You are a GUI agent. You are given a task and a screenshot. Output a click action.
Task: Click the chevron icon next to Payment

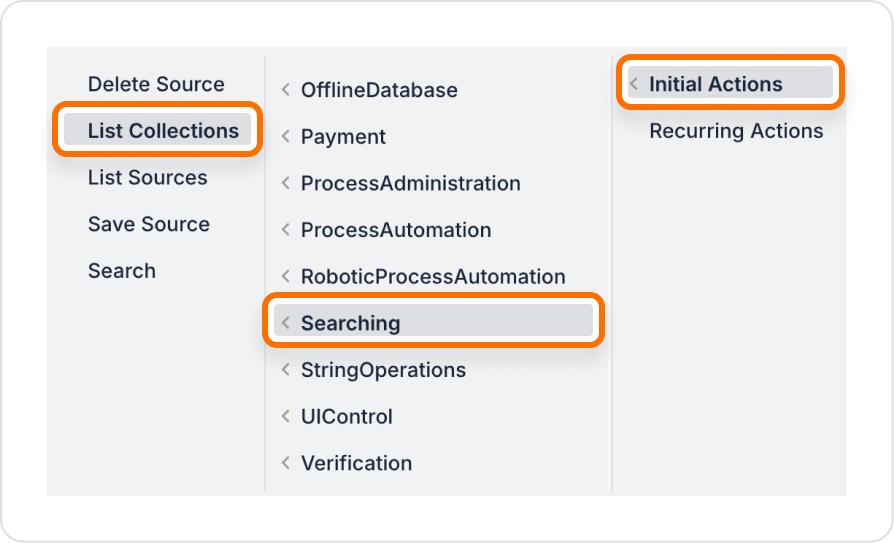point(286,136)
